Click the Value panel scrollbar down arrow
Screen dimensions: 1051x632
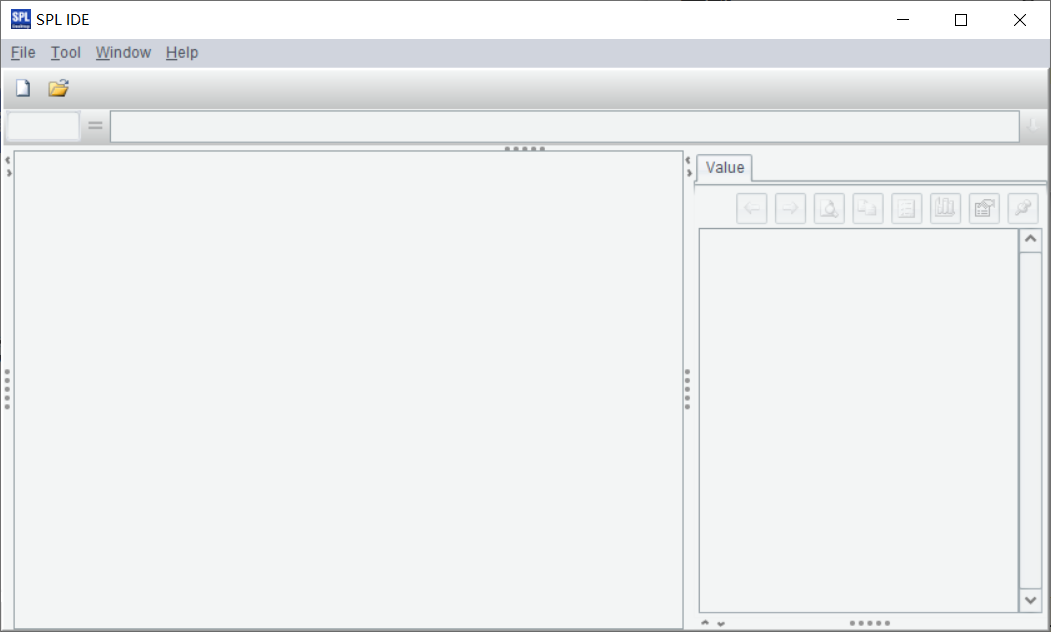[1030, 601]
